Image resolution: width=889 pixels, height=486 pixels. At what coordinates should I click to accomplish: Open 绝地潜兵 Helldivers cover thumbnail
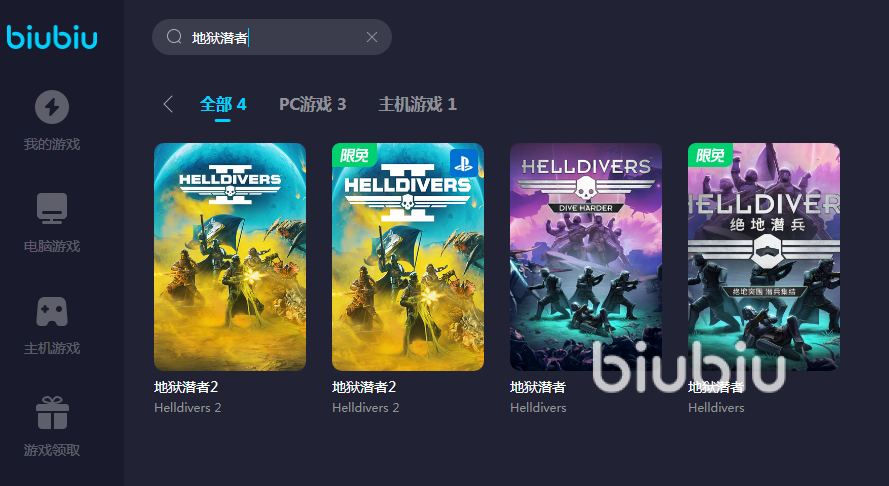coord(764,257)
